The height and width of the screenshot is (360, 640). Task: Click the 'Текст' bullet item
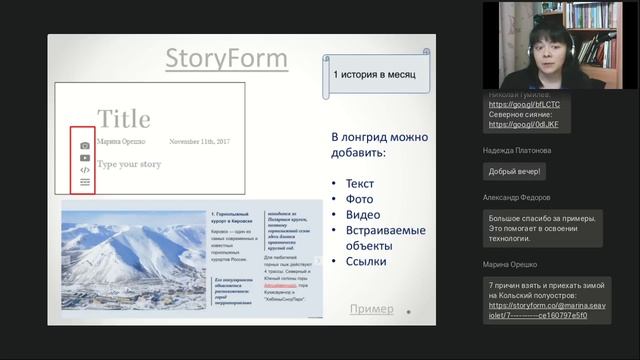click(360, 184)
